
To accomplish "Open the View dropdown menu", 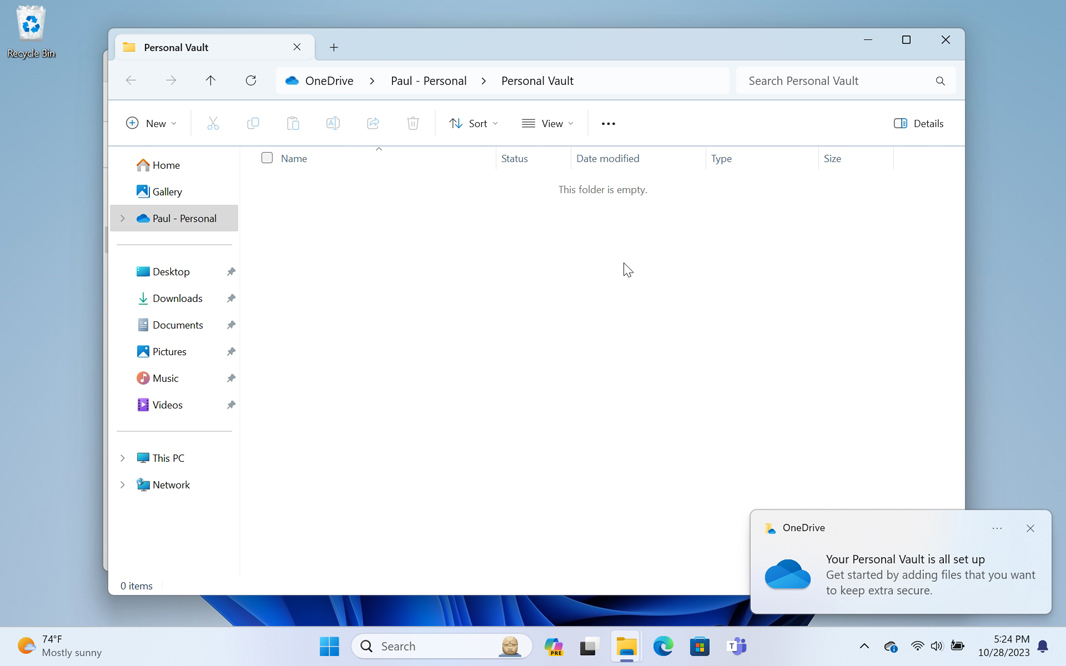I will (x=548, y=124).
